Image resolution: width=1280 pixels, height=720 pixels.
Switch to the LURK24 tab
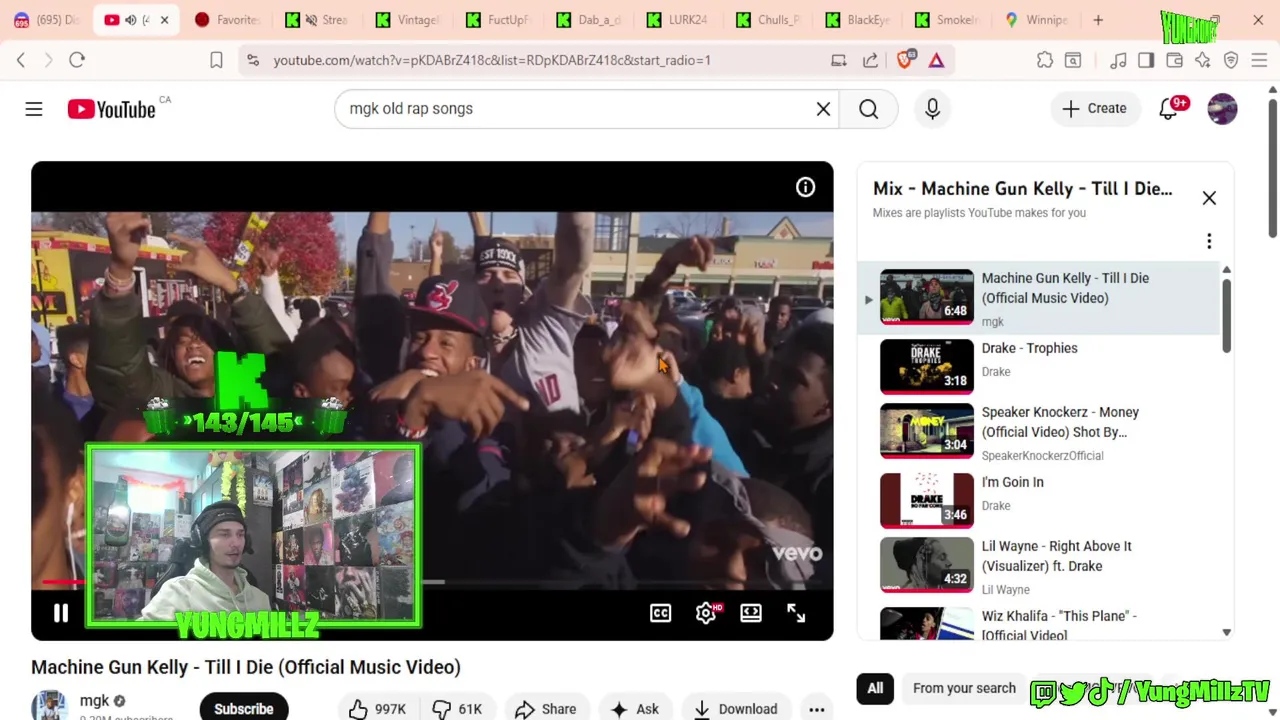[678, 20]
